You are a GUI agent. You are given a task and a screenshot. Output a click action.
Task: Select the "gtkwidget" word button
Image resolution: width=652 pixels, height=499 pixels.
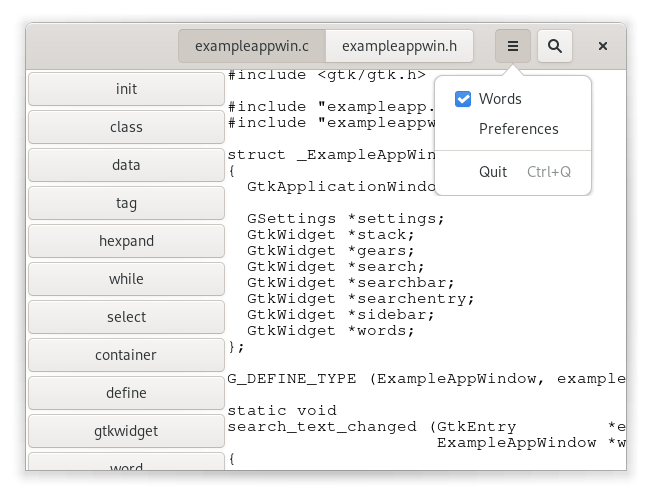126,431
